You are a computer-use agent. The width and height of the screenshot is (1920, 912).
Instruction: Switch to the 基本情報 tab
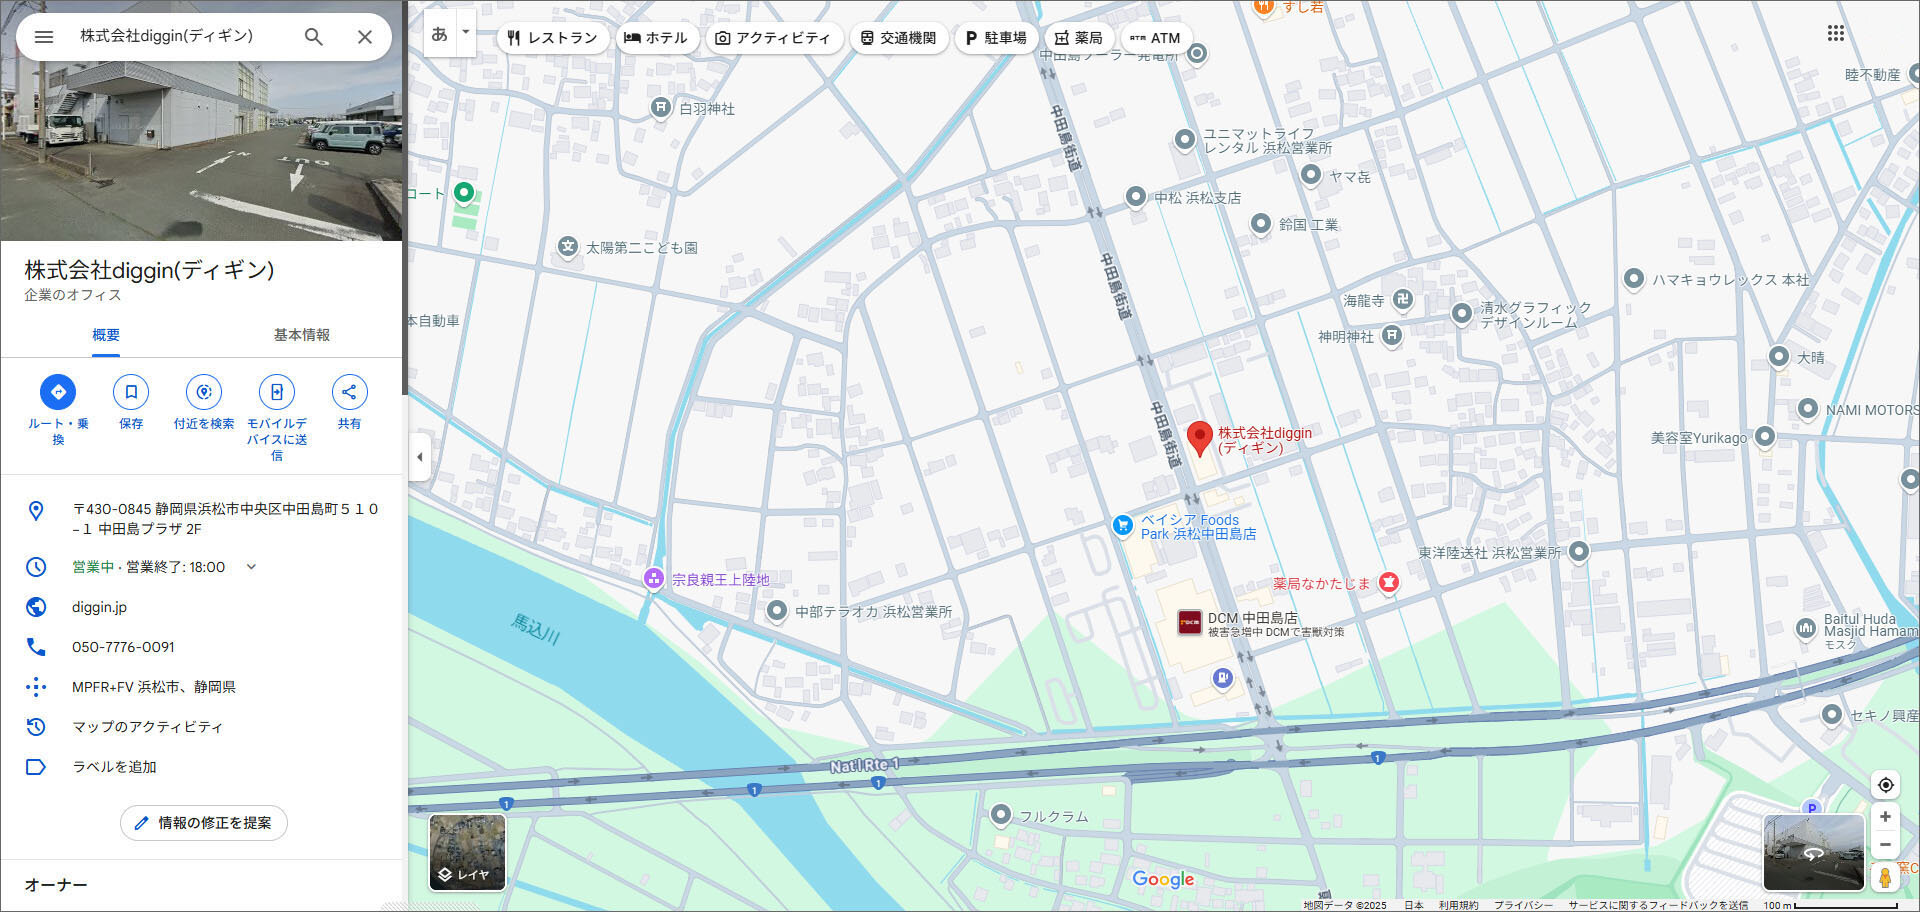(301, 335)
